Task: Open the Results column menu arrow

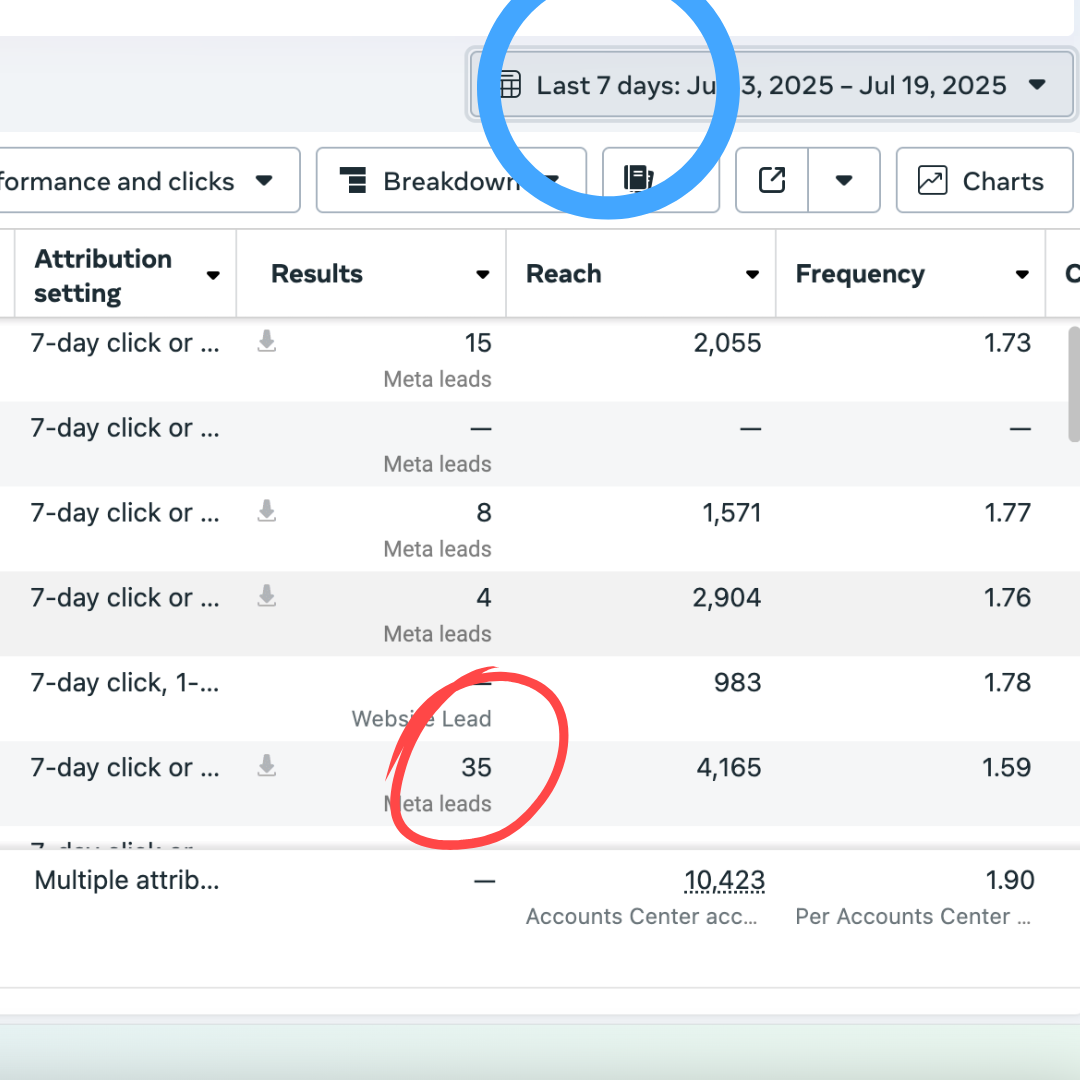Action: pos(483,275)
